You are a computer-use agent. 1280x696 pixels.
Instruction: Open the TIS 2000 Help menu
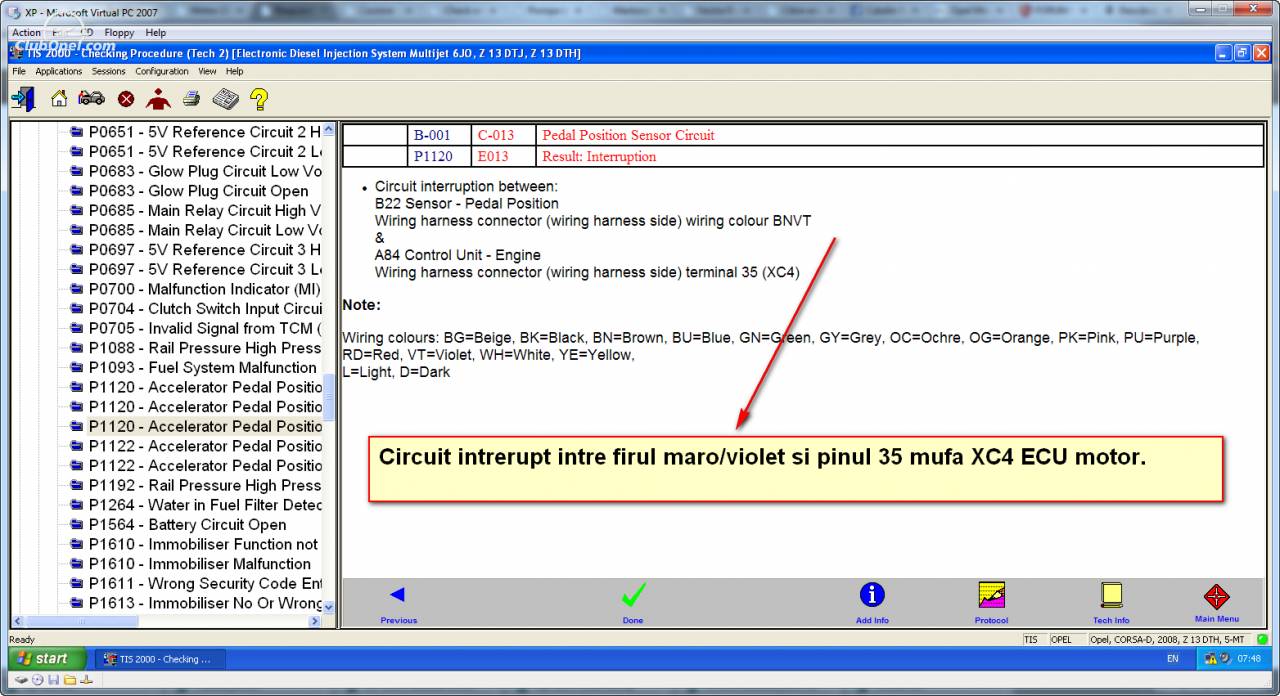[x=234, y=71]
